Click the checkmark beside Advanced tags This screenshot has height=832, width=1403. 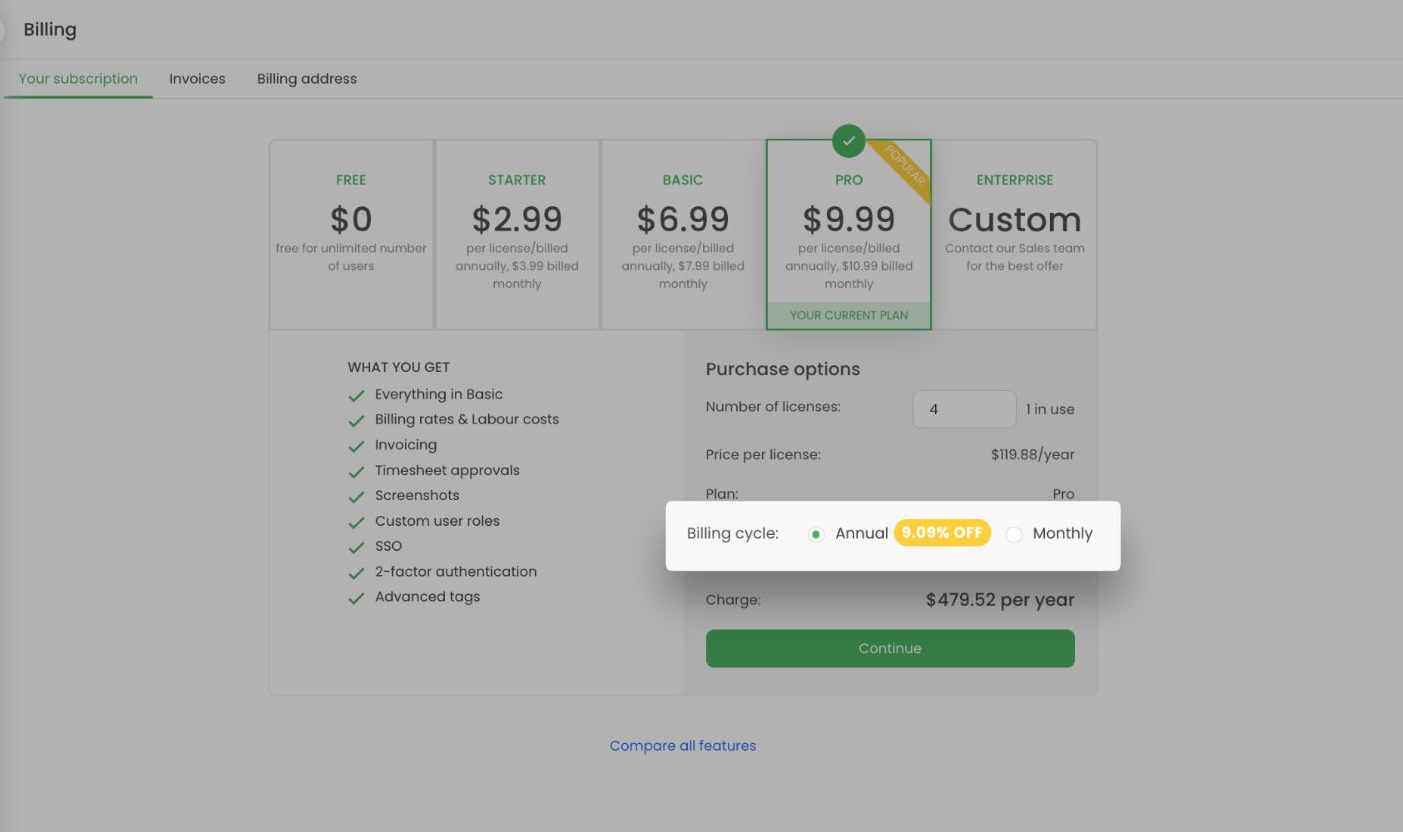tap(356, 598)
